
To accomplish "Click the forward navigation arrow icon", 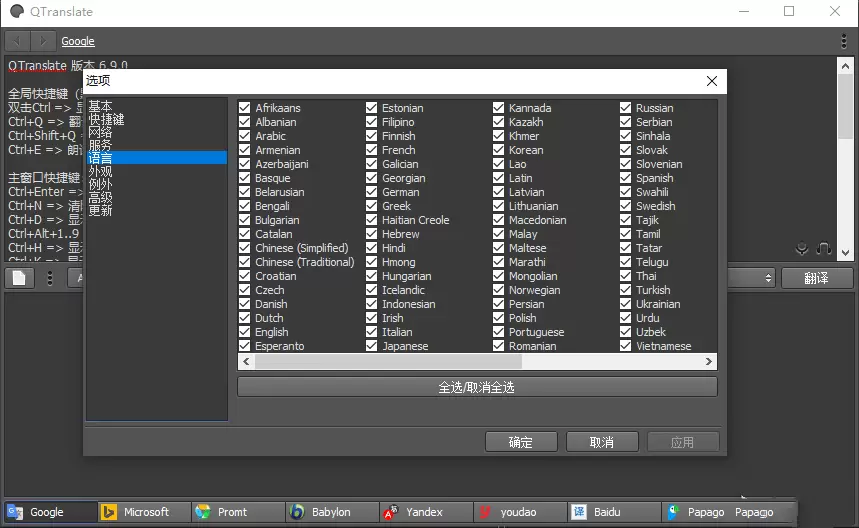I will [43, 41].
